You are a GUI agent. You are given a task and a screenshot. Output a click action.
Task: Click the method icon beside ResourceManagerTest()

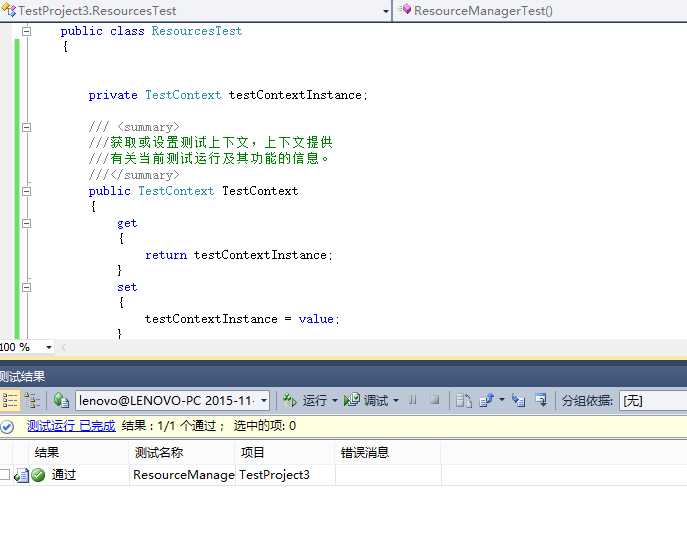click(406, 10)
